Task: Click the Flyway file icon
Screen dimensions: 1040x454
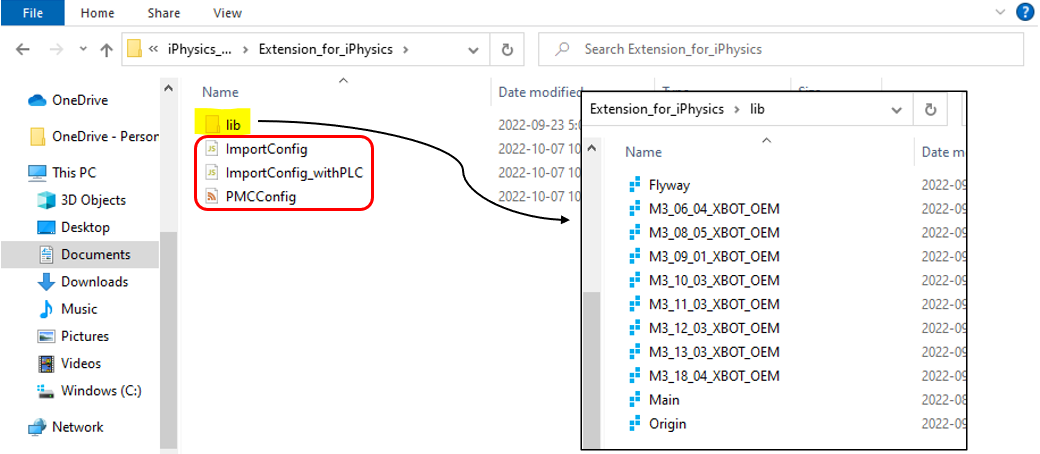Action: coord(634,185)
